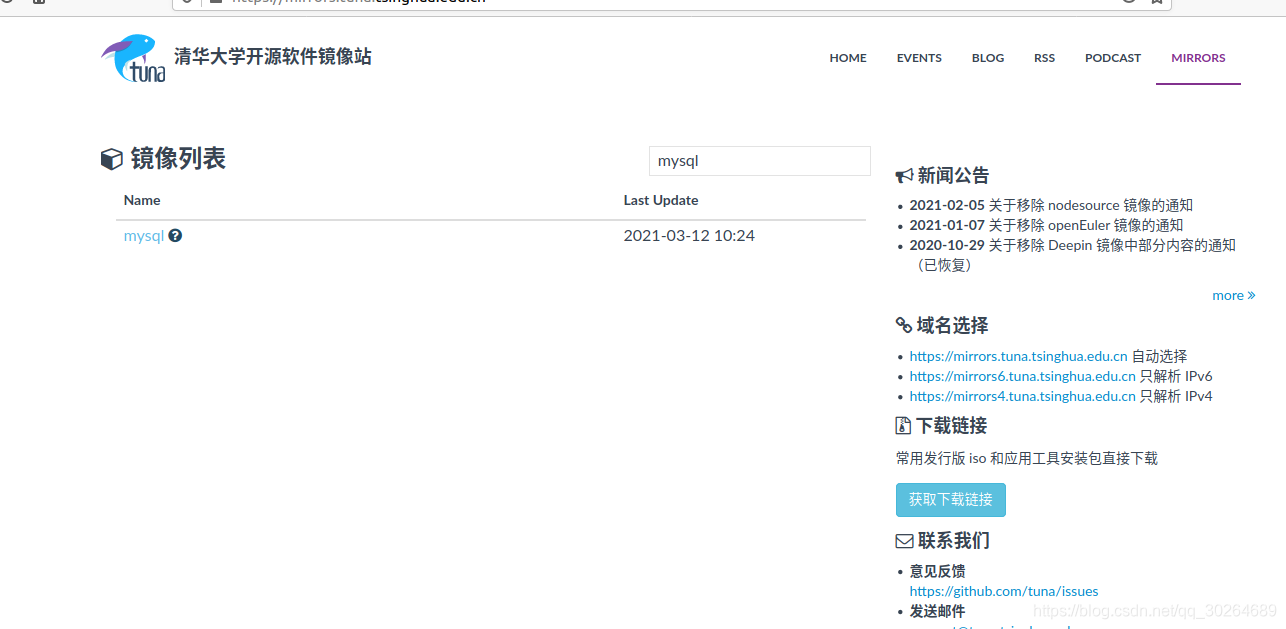
Task: Click the 常用发行版 iso description text
Action: 1027,459
